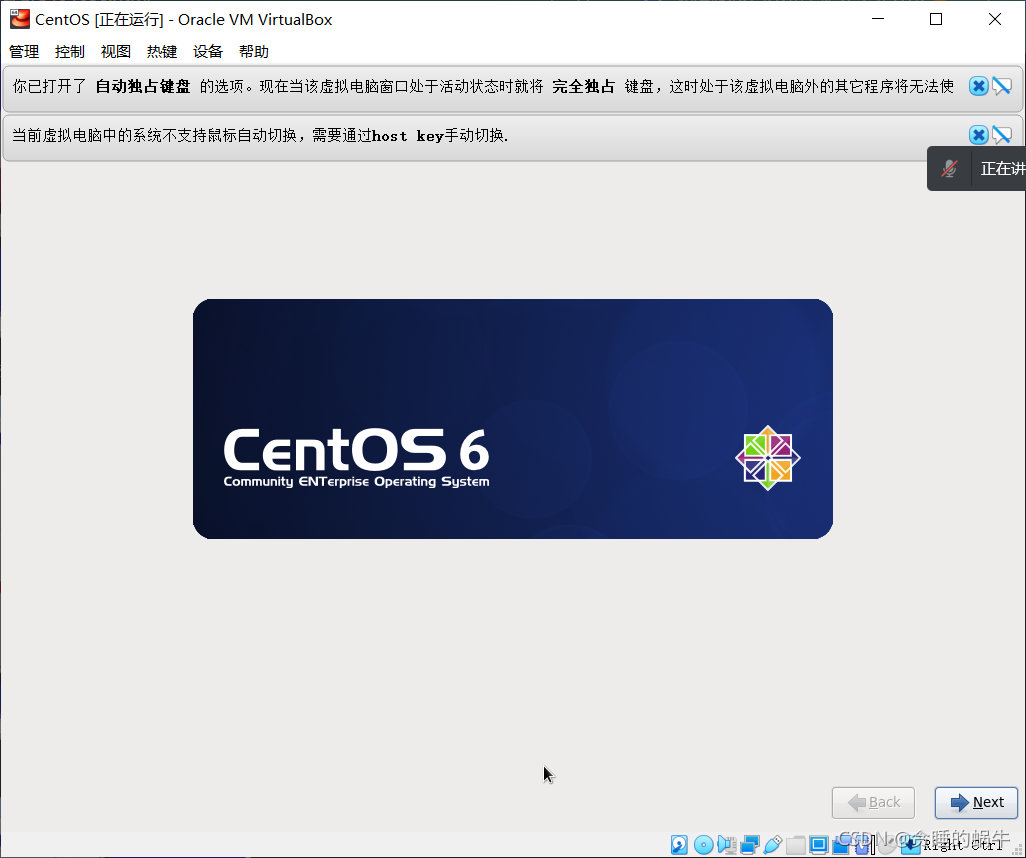Minimize the VirtualBox window
The image size is (1026, 858).
pyautogui.click(x=878, y=19)
